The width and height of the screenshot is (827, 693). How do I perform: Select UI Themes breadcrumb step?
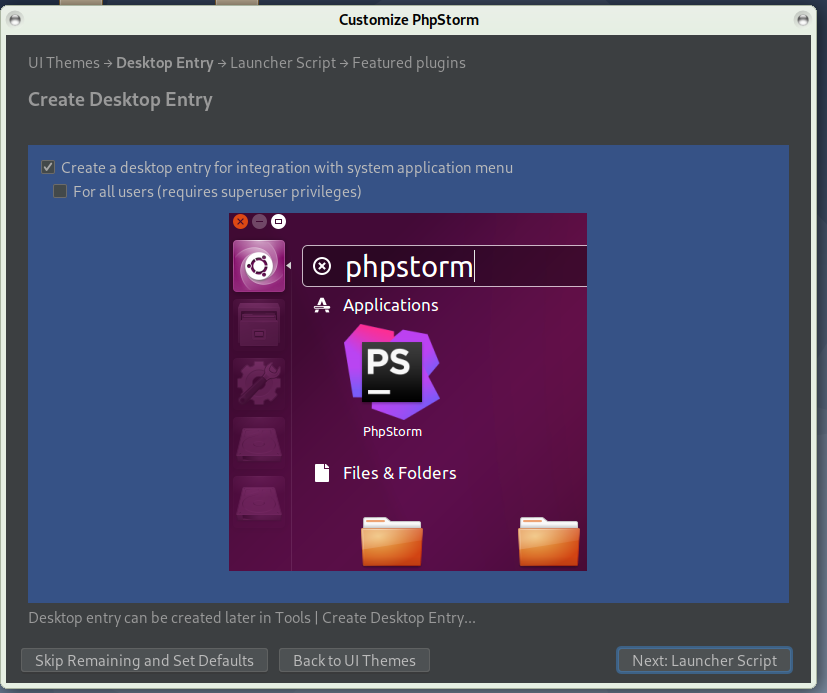click(64, 63)
